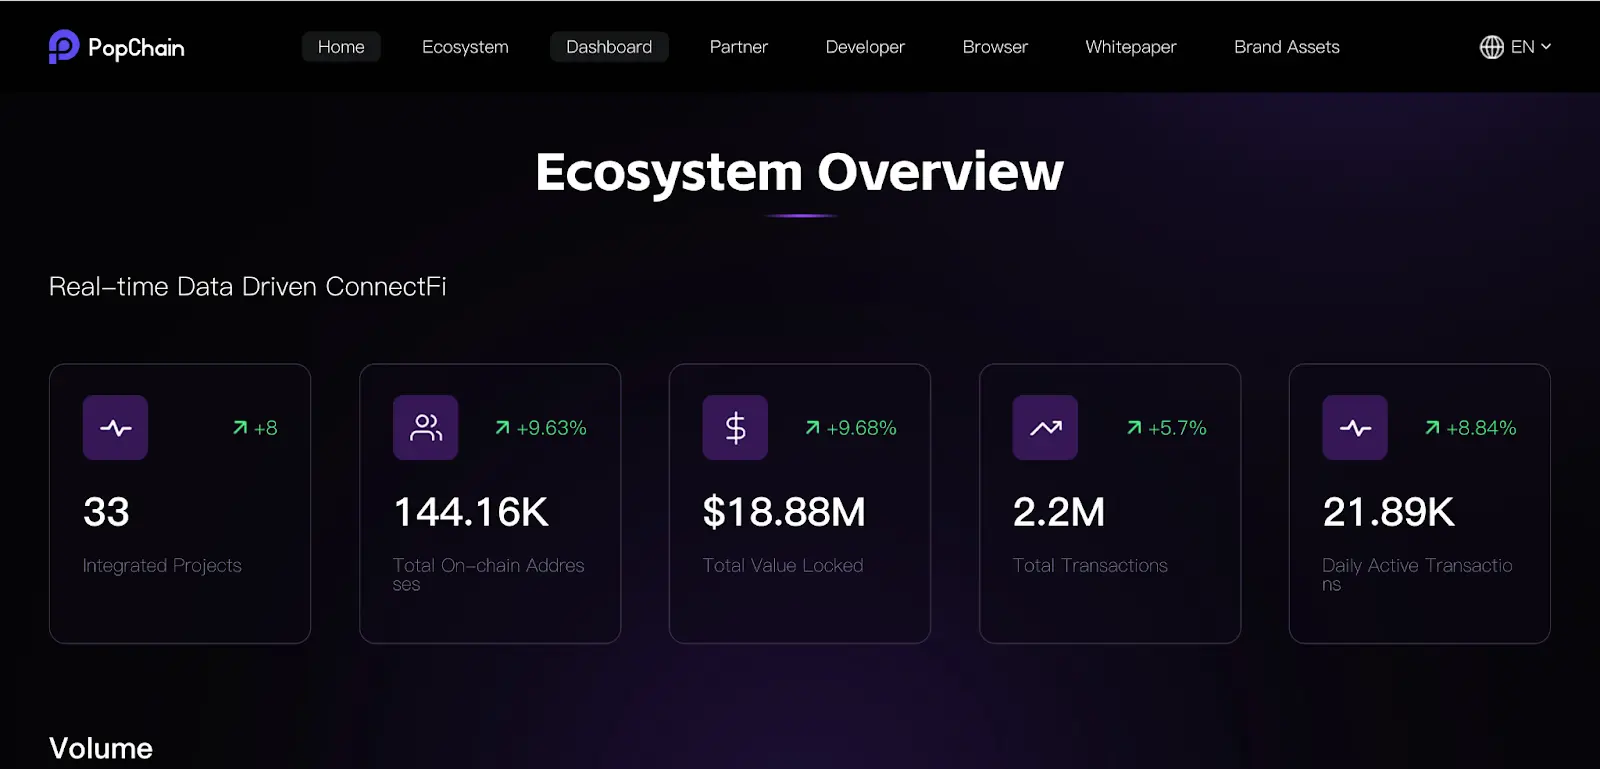The height and width of the screenshot is (769, 1600).
Task: Click the Total On-chain Addresses label
Action: pyautogui.click(x=489, y=575)
